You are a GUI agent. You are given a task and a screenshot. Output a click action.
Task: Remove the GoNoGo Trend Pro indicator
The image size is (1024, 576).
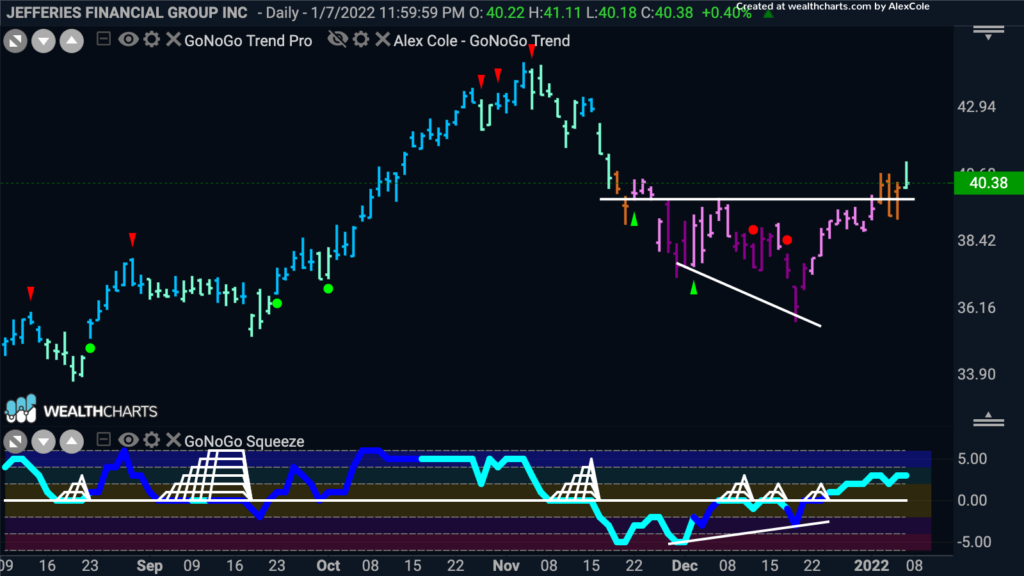[173, 40]
